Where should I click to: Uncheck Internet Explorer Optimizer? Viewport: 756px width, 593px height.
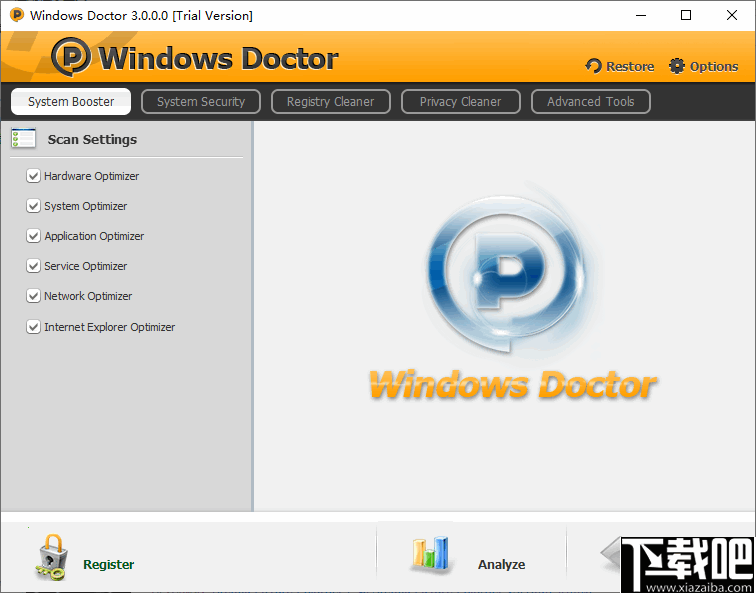coord(33,326)
